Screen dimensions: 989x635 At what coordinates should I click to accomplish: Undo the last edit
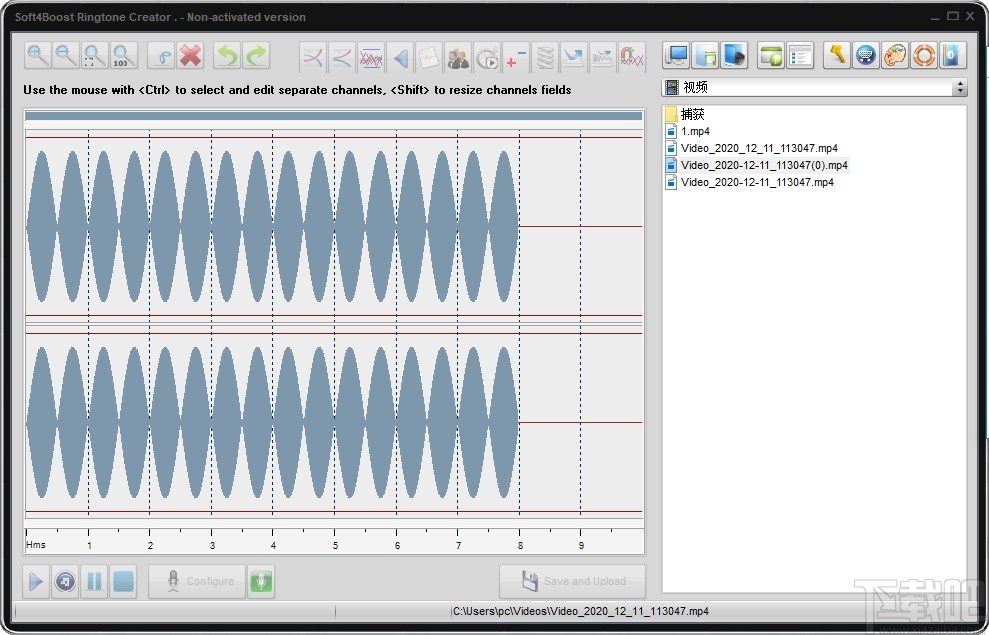[x=226, y=55]
